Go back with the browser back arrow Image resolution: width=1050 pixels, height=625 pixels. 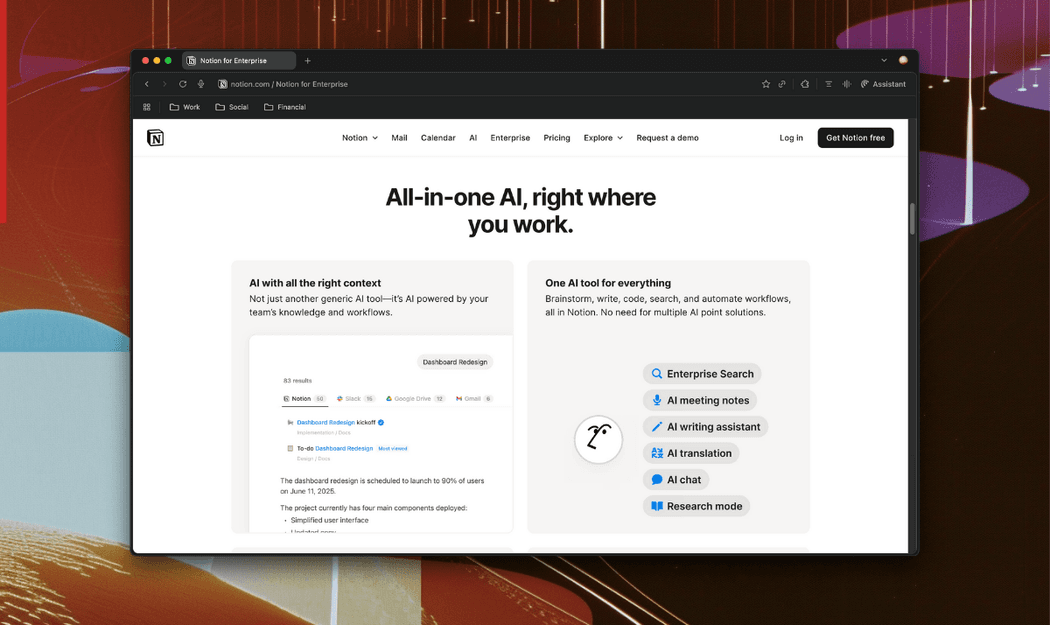click(x=147, y=84)
